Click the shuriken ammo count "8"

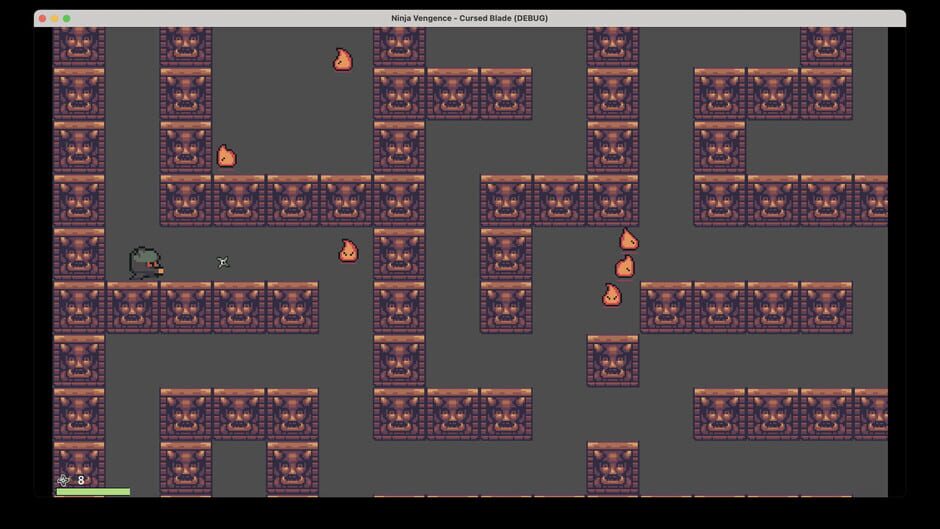coord(81,480)
